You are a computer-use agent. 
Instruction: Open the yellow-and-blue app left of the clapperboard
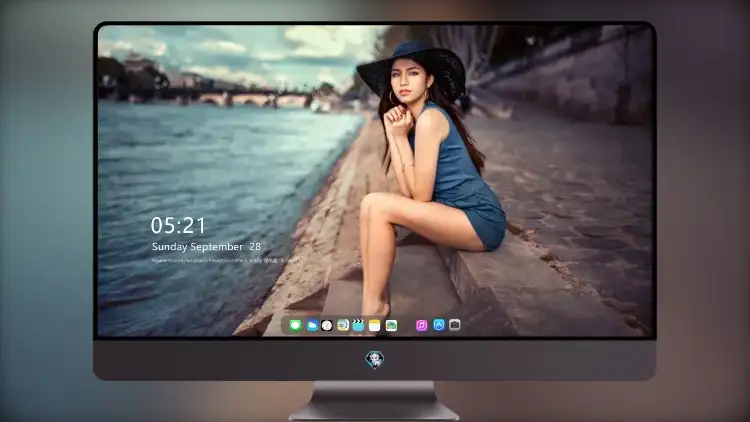[x=343, y=325]
